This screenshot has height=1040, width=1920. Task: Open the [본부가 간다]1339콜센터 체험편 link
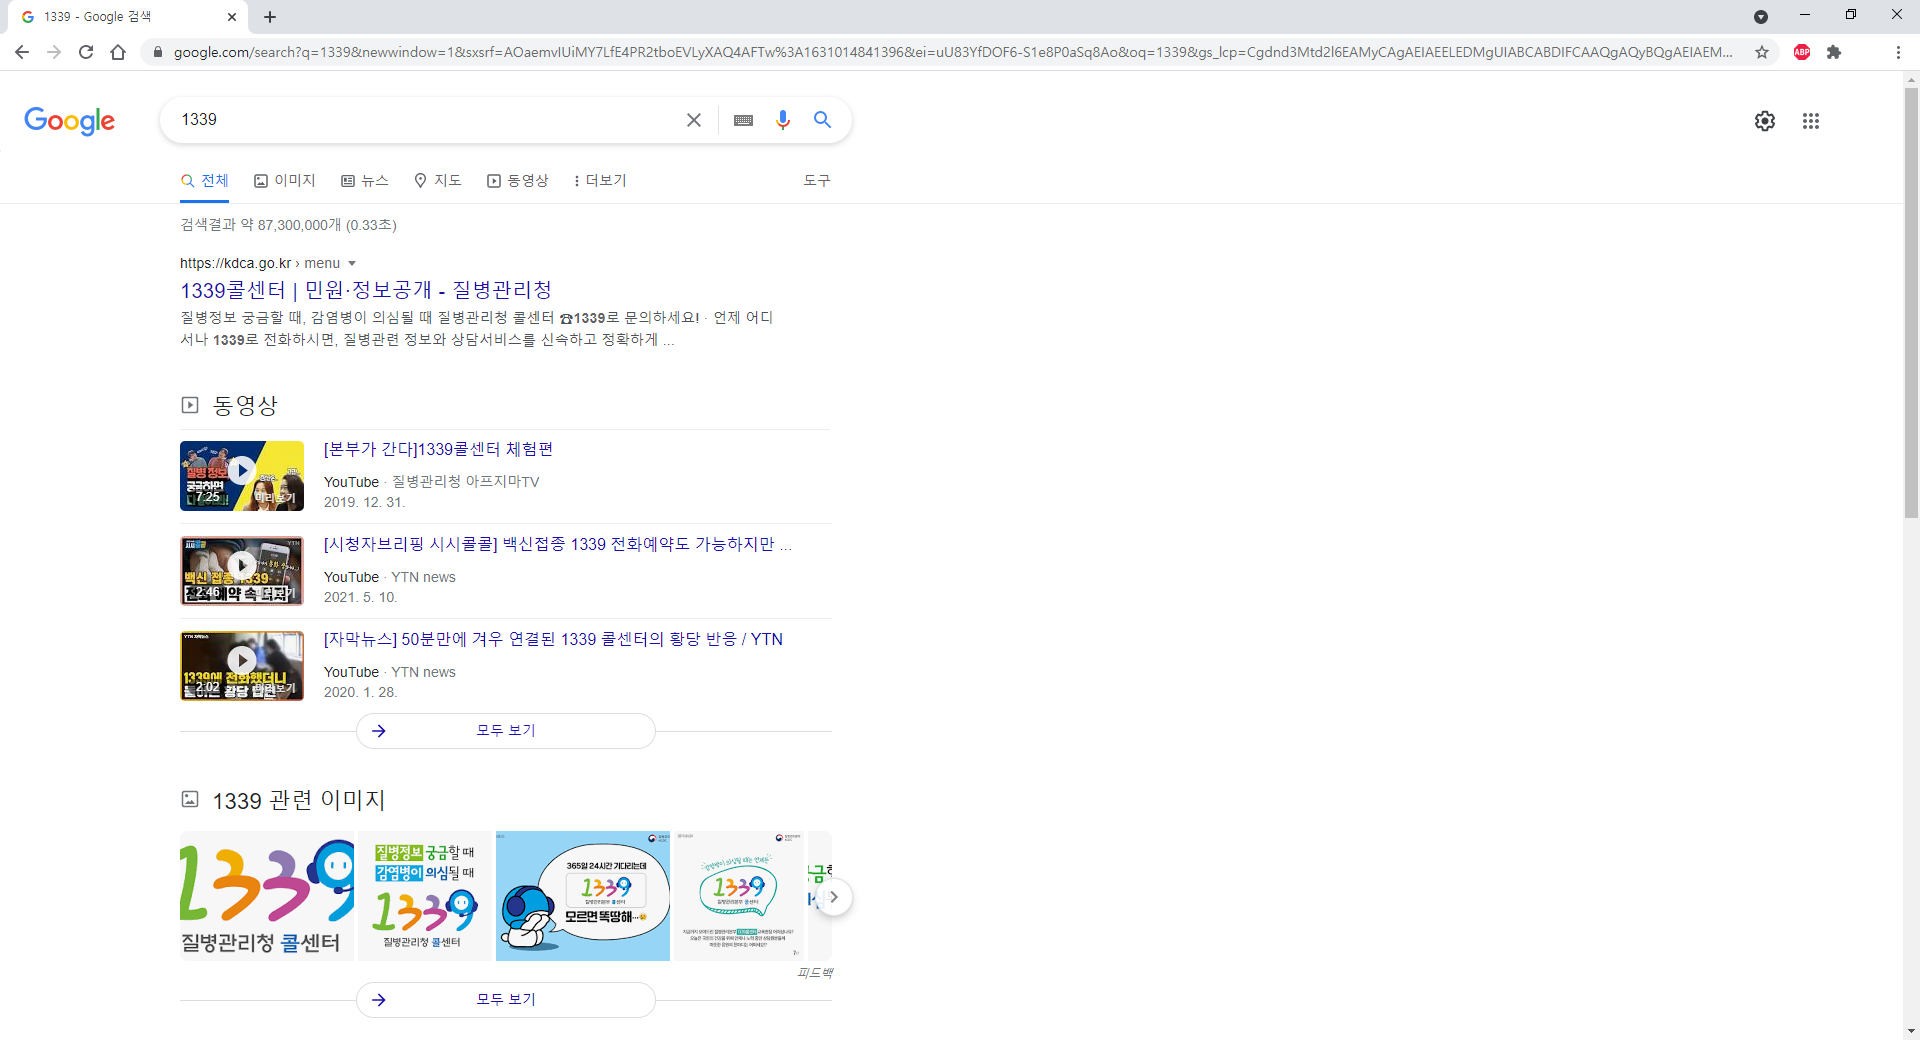(x=438, y=450)
